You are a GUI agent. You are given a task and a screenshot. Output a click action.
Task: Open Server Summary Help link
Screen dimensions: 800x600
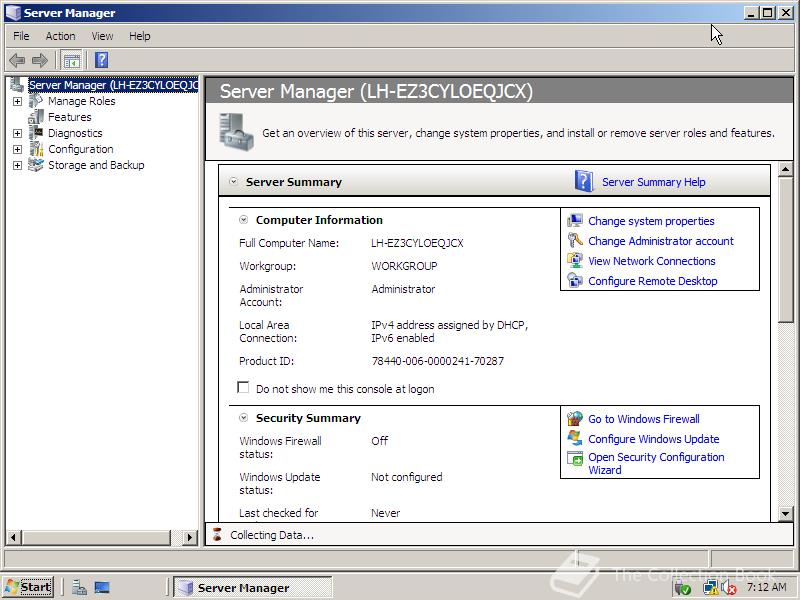(x=654, y=182)
